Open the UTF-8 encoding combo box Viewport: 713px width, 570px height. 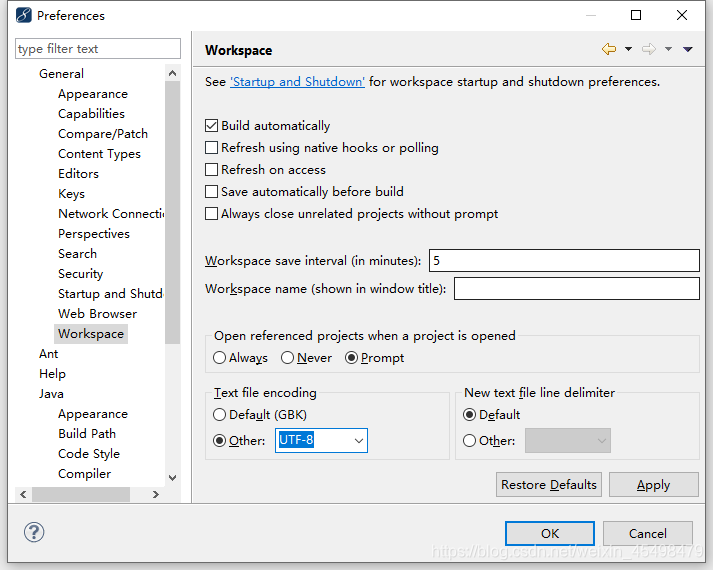tap(321, 440)
